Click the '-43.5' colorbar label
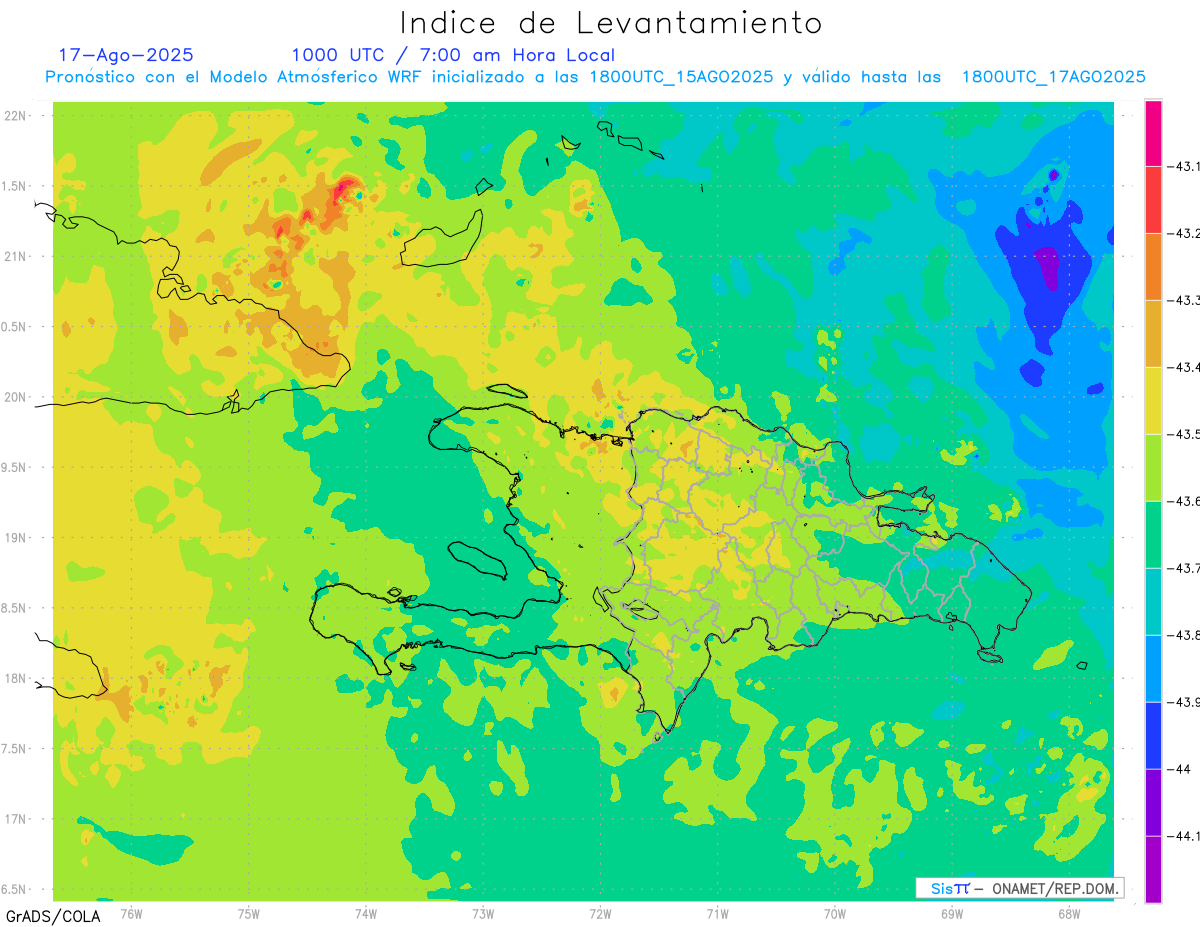The width and height of the screenshot is (1200, 927). pos(1185,434)
